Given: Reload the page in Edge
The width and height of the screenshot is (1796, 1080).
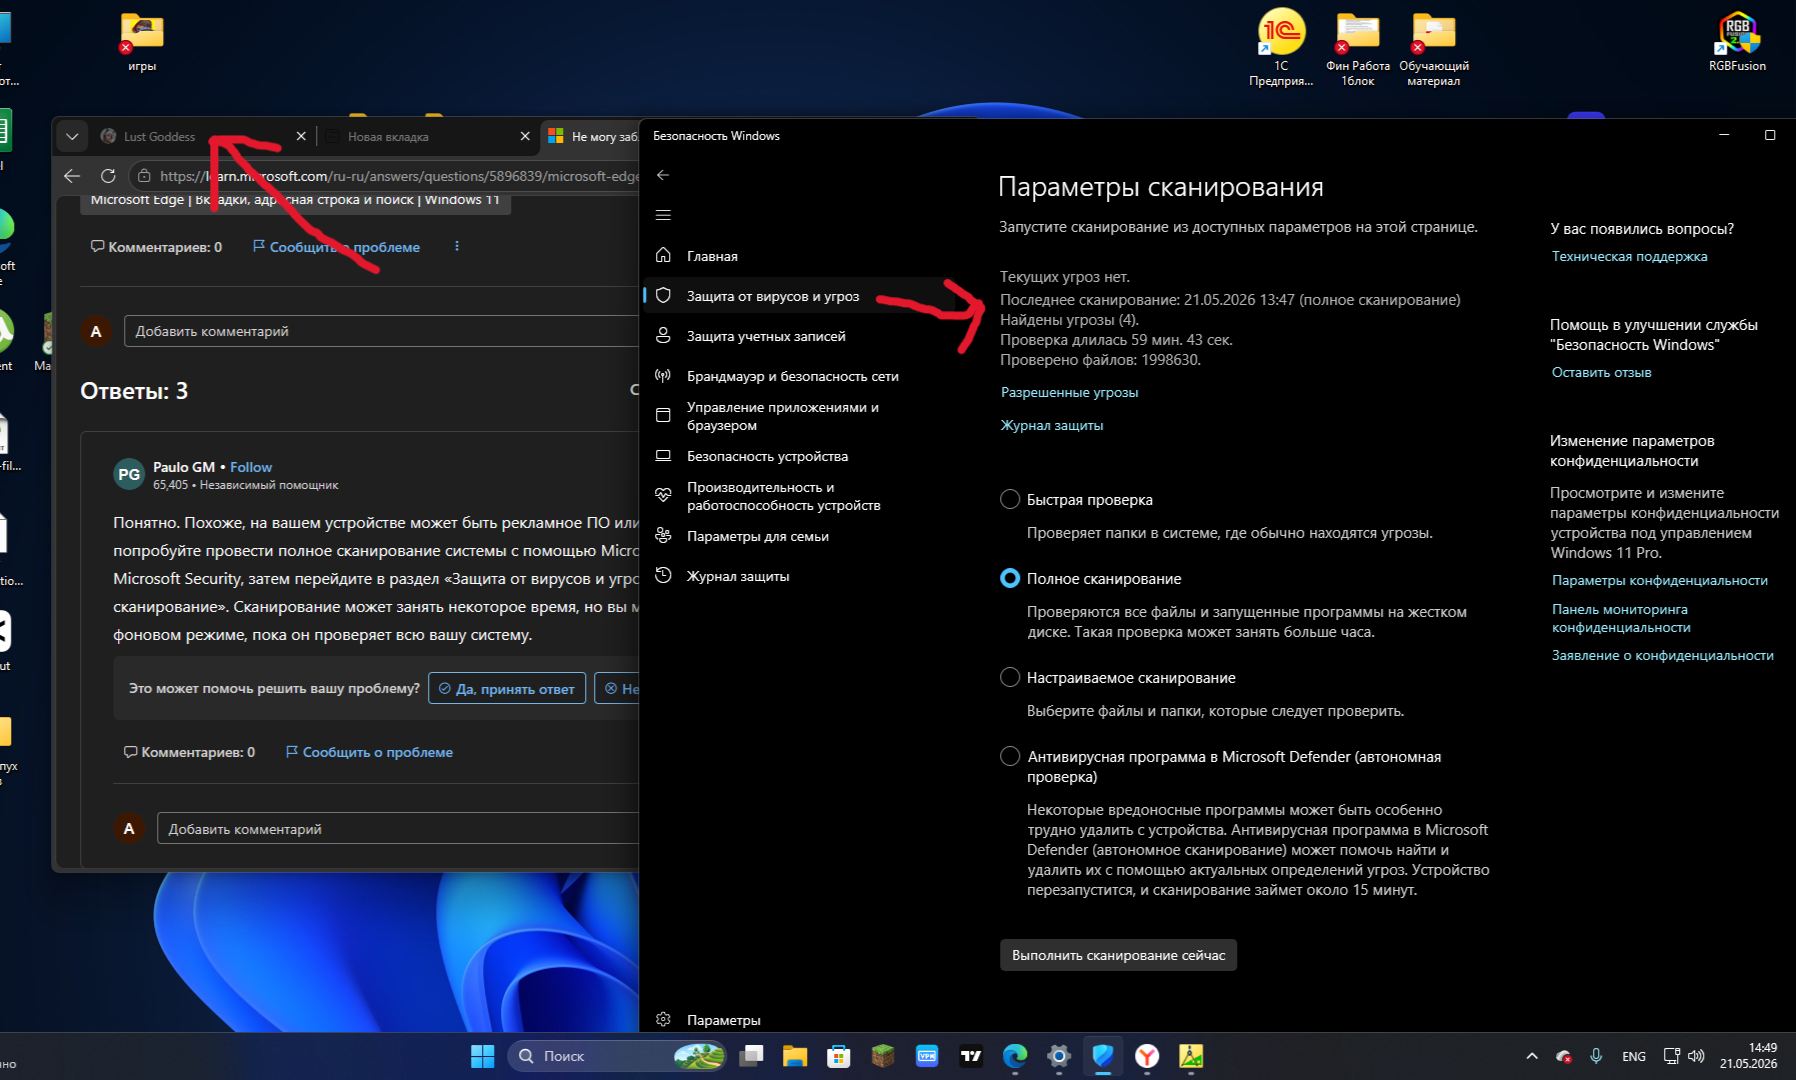Looking at the screenshot, I should [x=108, y=176].
